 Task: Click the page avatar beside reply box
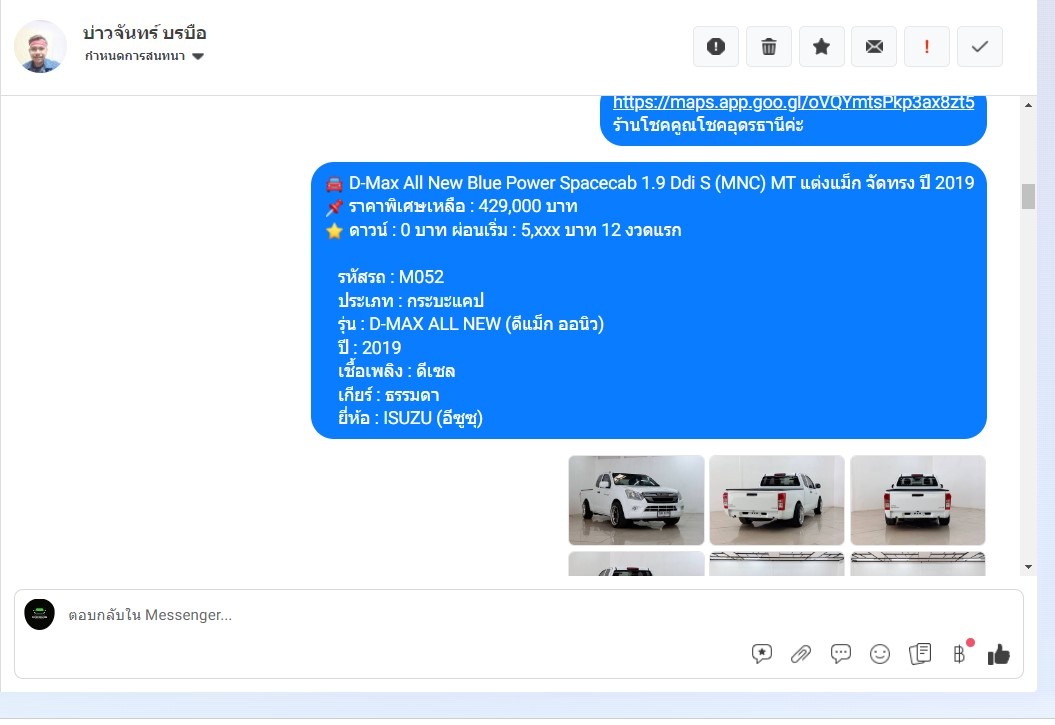[40, 615]
